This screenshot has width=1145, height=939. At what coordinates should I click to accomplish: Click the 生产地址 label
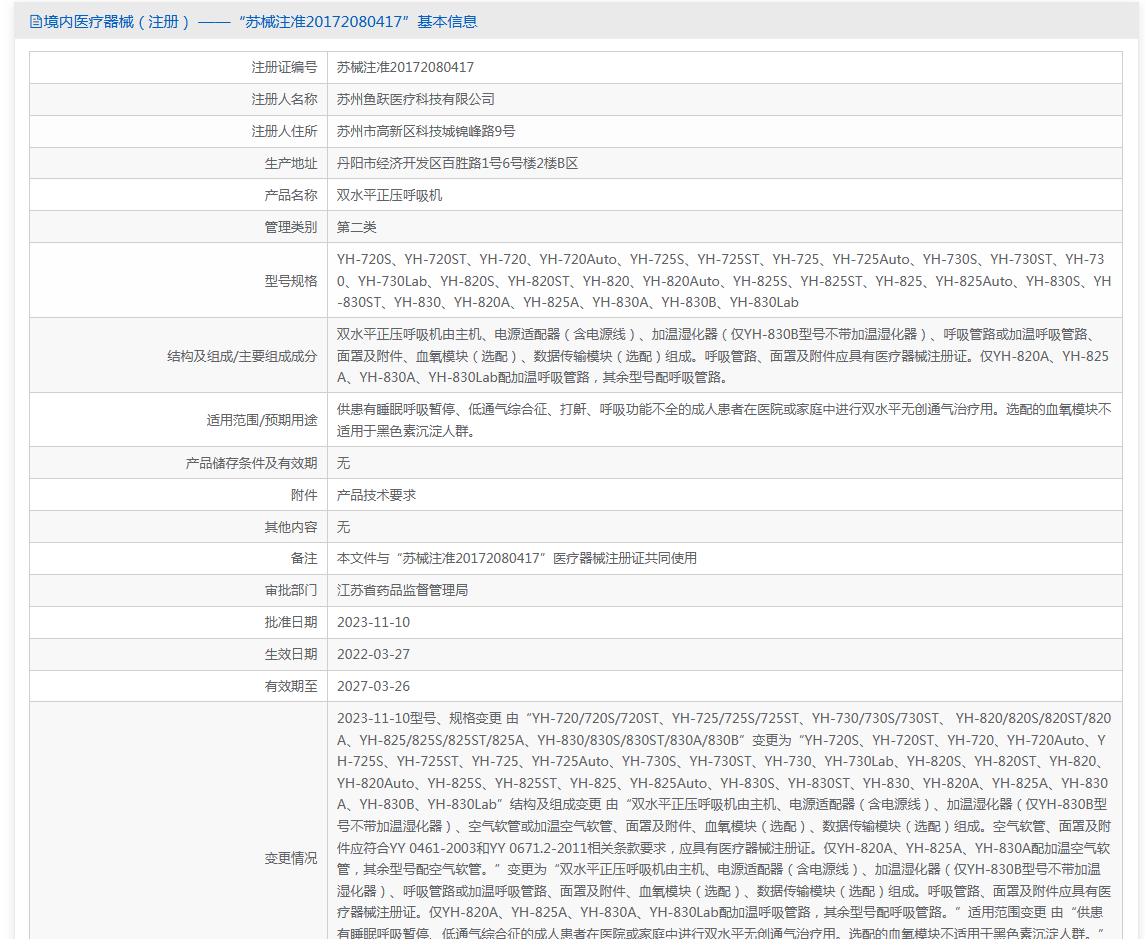coord(291,164)
